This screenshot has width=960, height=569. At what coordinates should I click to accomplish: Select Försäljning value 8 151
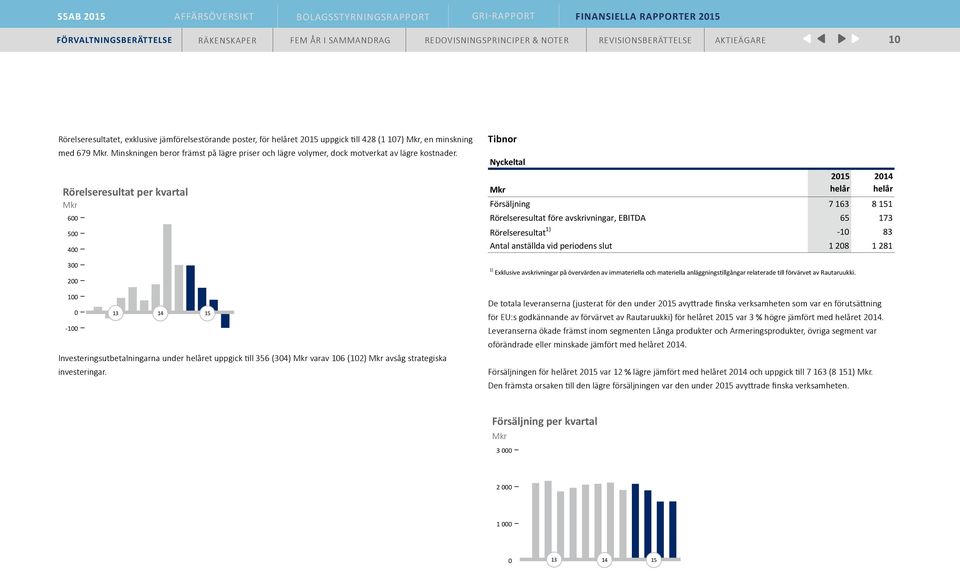(x=882, y=204)
